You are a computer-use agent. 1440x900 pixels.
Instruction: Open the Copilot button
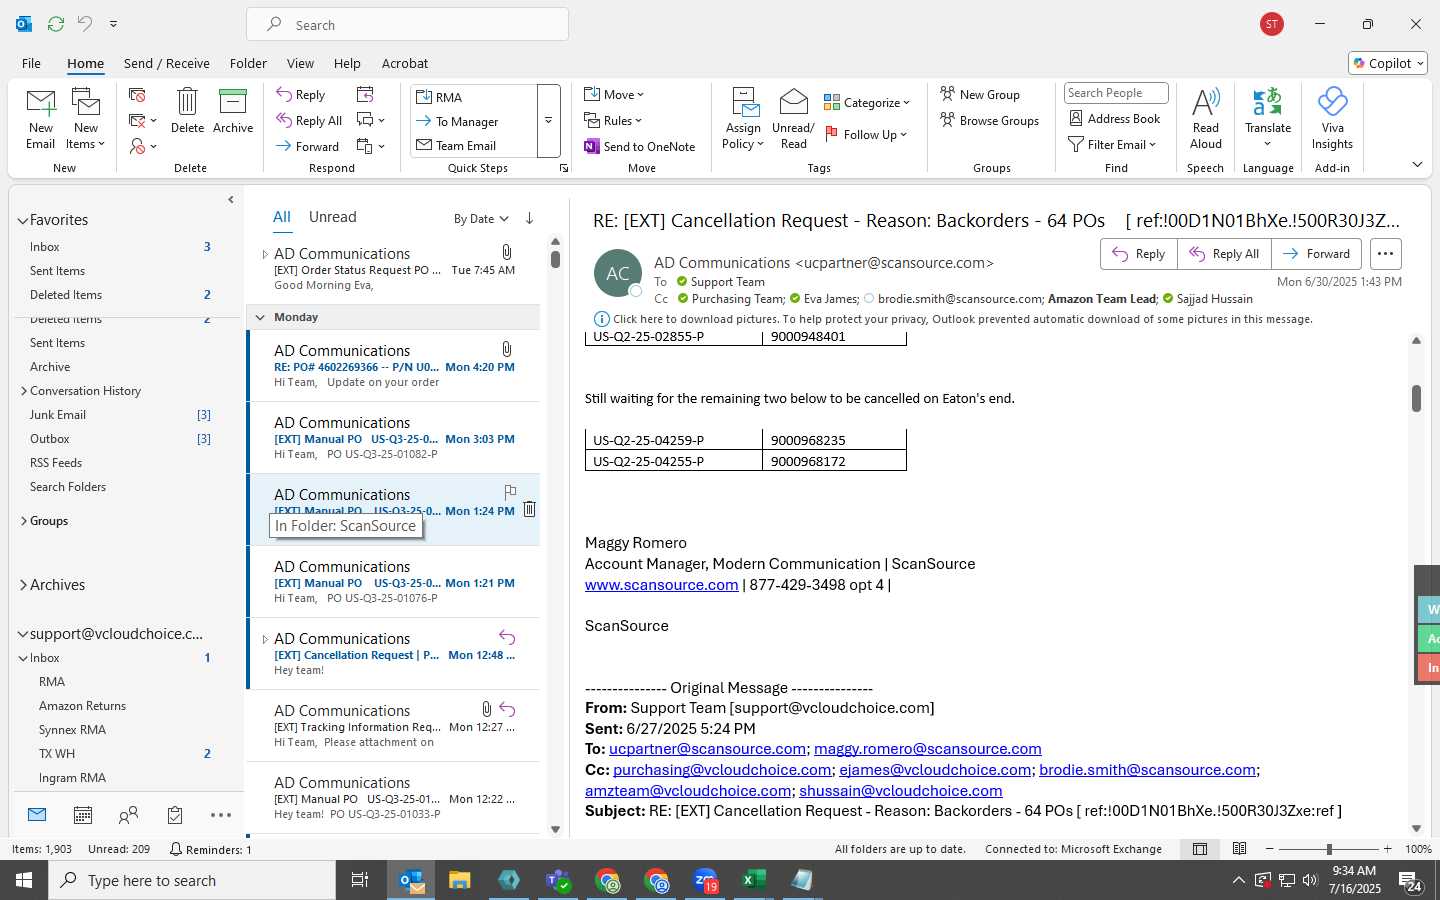click(1387, 63)
